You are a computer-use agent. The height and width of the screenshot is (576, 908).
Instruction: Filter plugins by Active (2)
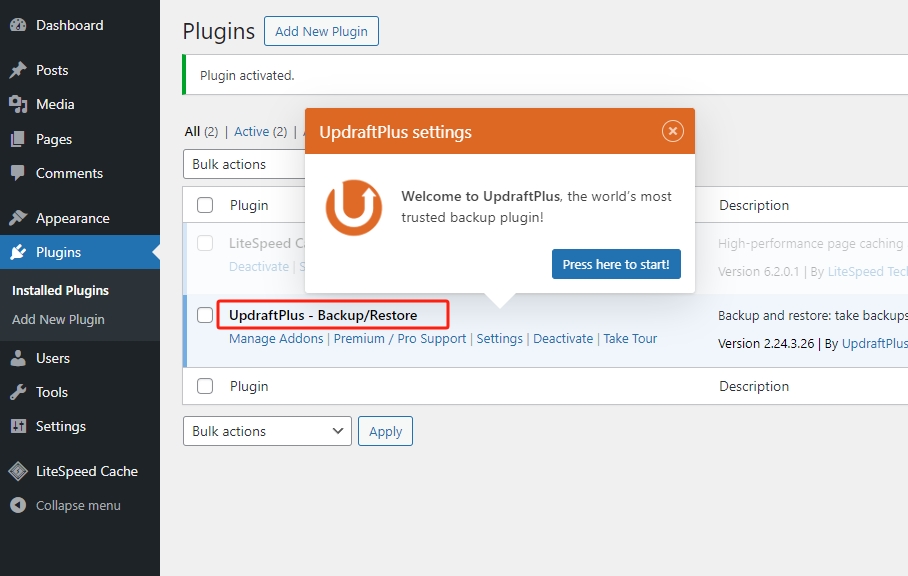click(x=261, y=131)
